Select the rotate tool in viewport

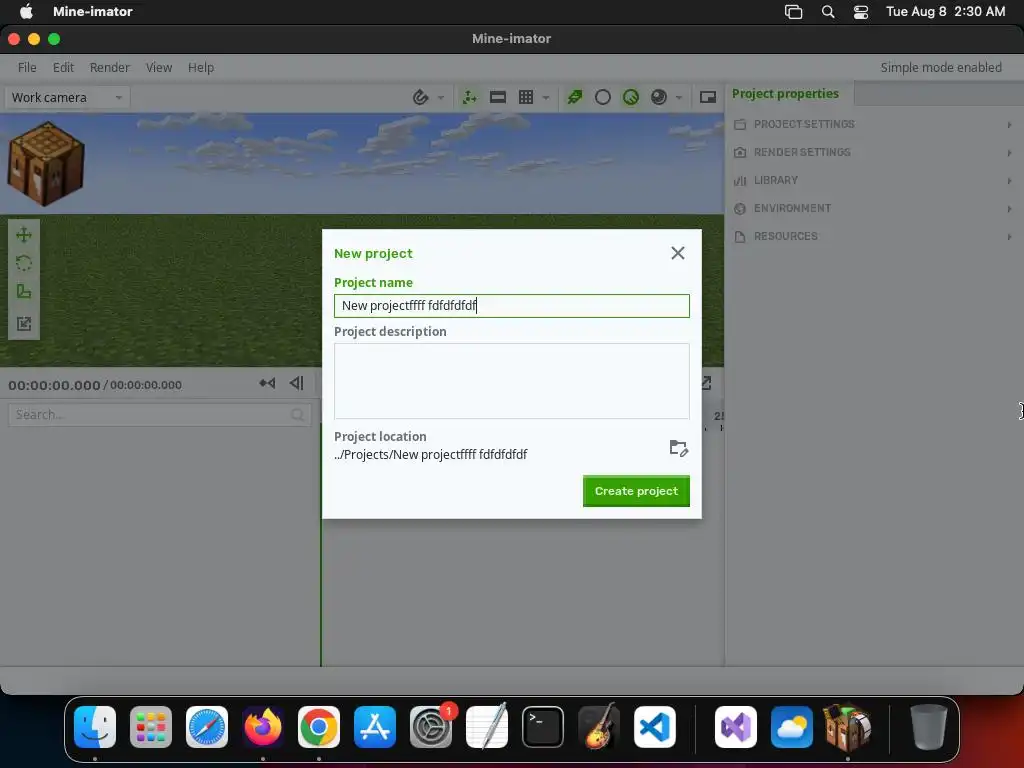coord(24,263)
